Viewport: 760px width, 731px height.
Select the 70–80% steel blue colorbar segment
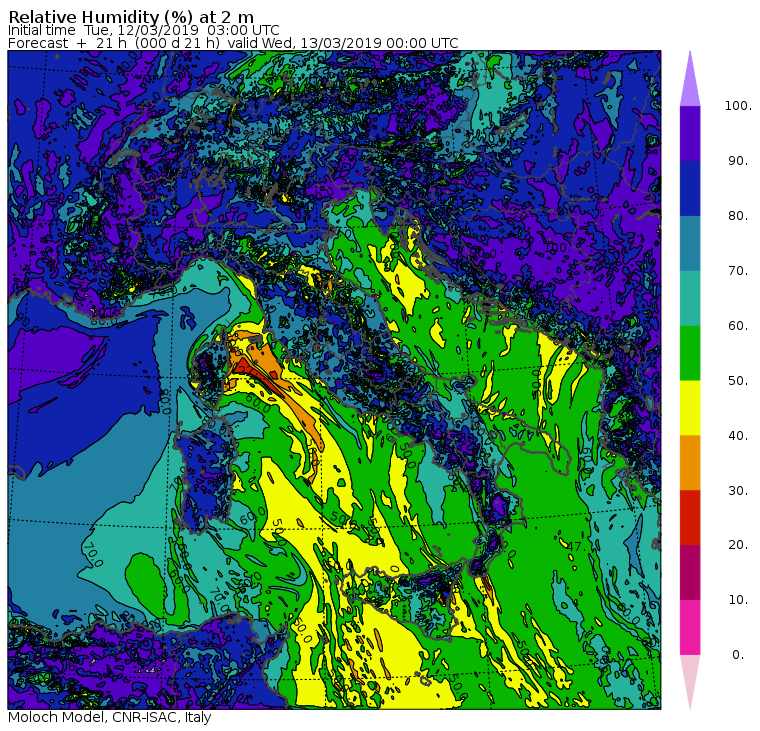(690, 243)
